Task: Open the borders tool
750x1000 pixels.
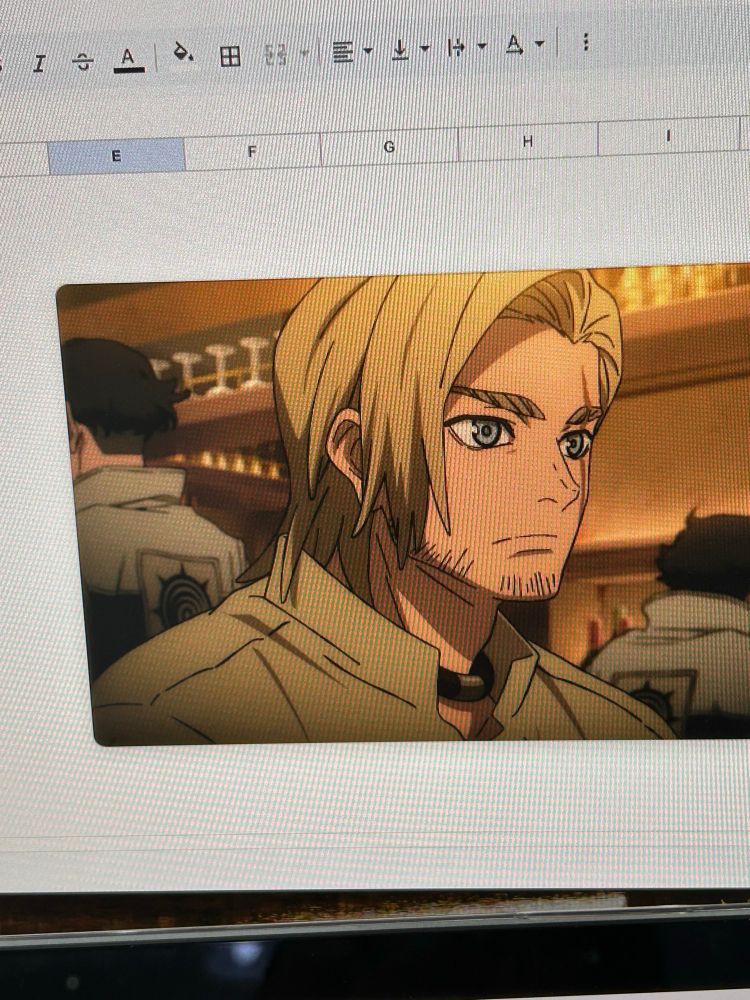Action: pos(230,56)
